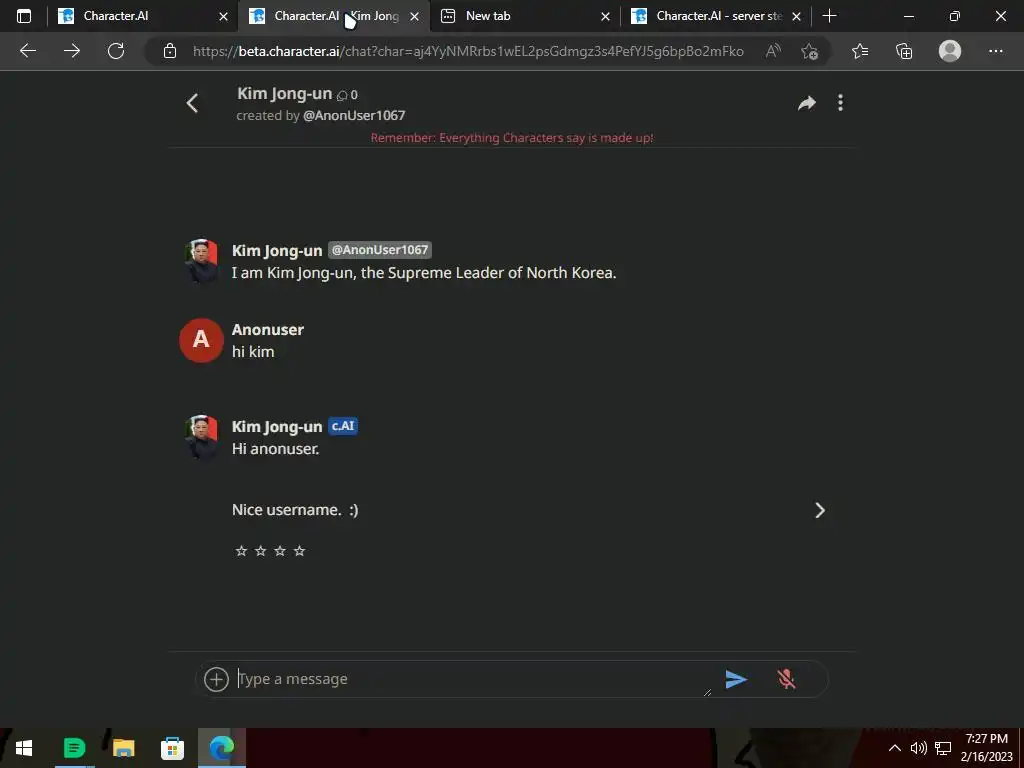1024x768 pixels.
Task: Click the text 'Nice username. :)'
Action: (295, 510)
